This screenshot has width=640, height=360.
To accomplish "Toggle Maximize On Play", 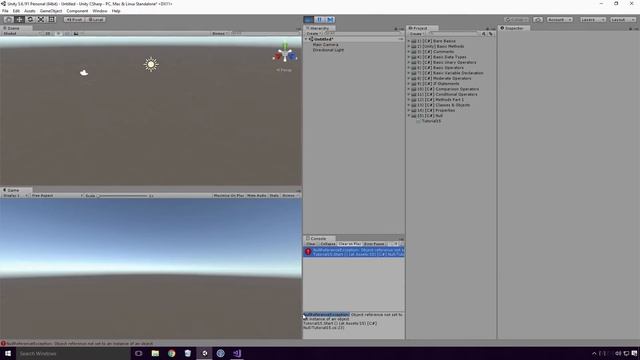I will click(x=229, y=196).
